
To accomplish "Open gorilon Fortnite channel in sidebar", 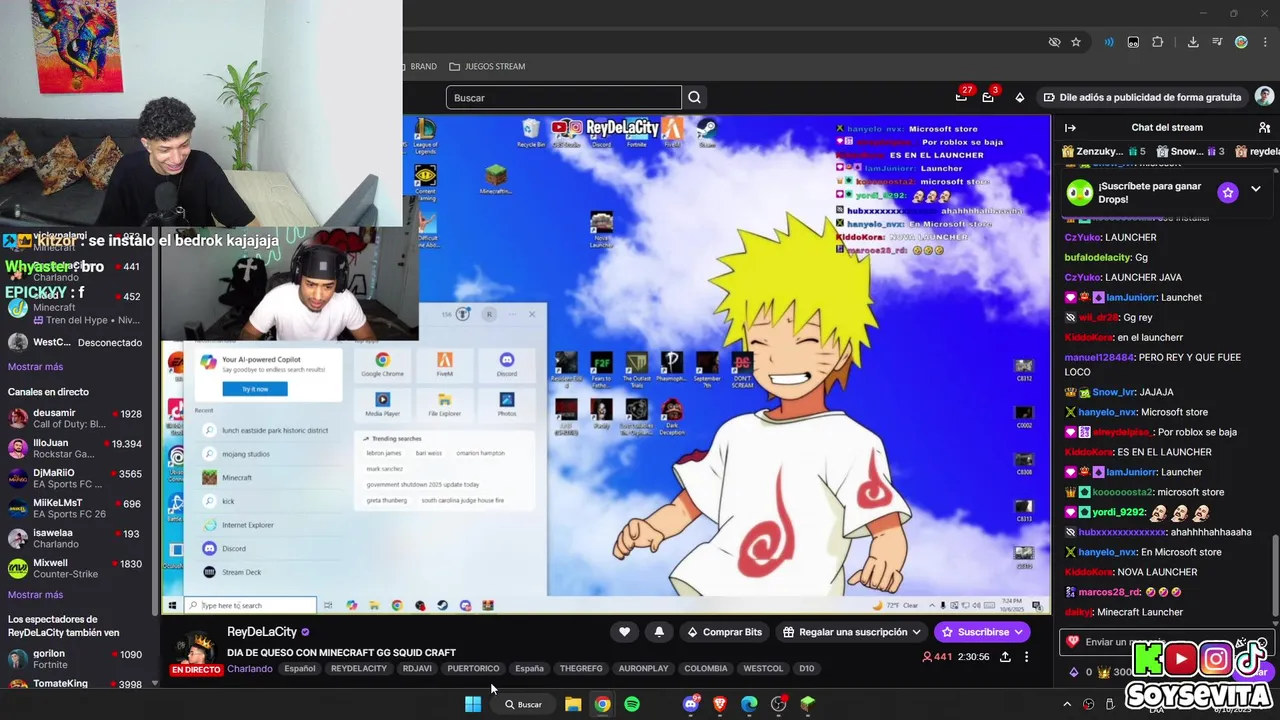I will [76, 659].
